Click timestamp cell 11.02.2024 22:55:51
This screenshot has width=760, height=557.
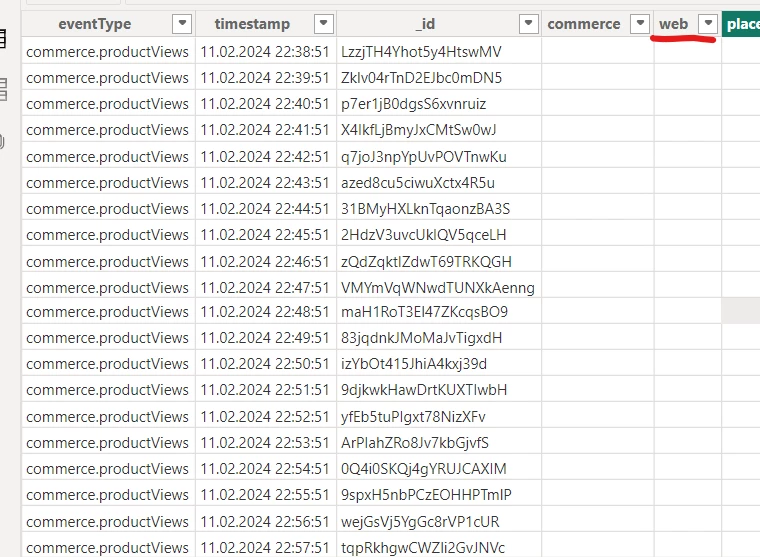coord(266,495)
